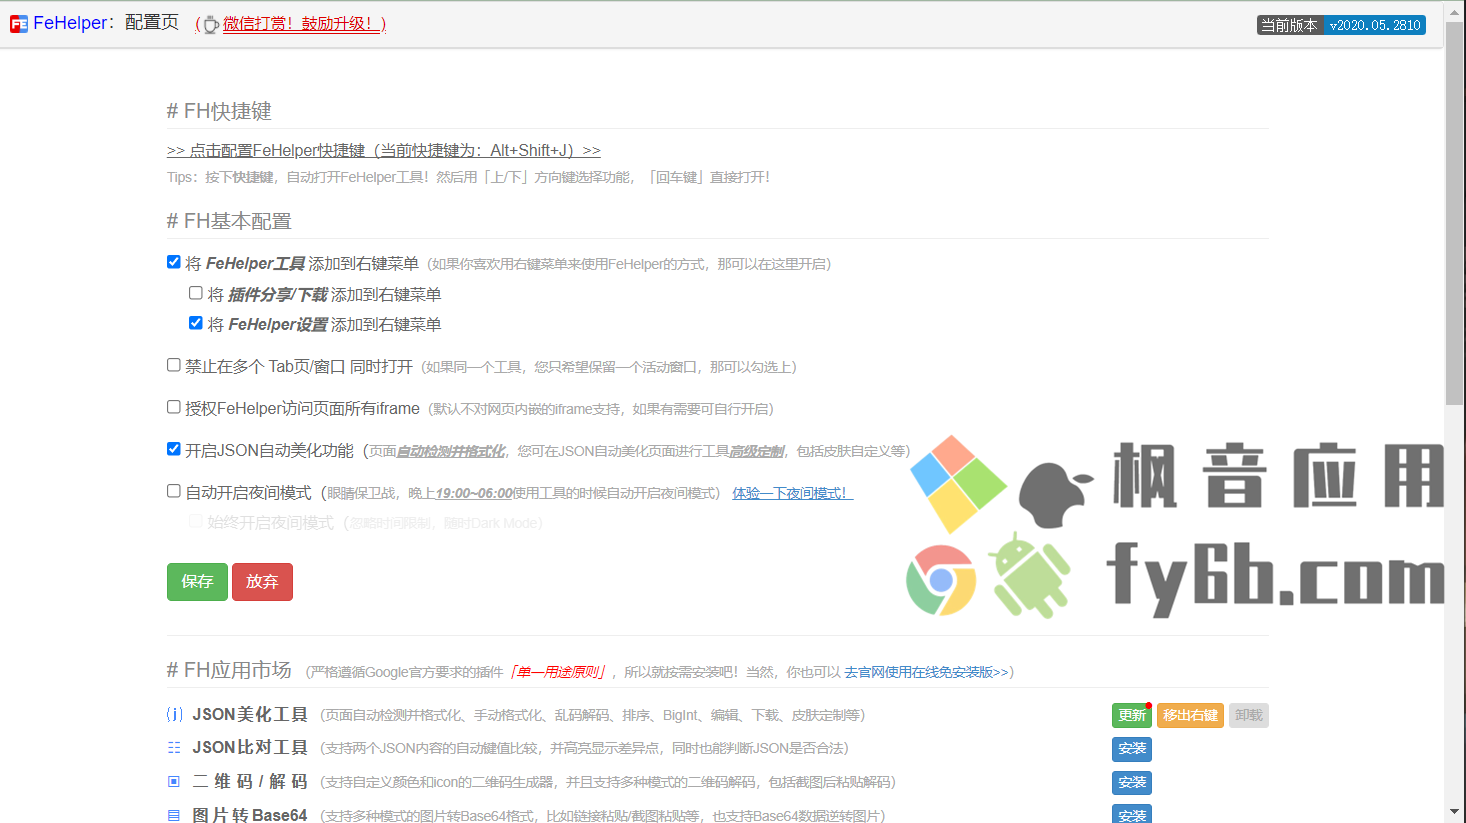Enable 禁止在多个Tab页/窗口同时打开 checkbox
The width and height of the screenshot is (1466, 823).
174,365
